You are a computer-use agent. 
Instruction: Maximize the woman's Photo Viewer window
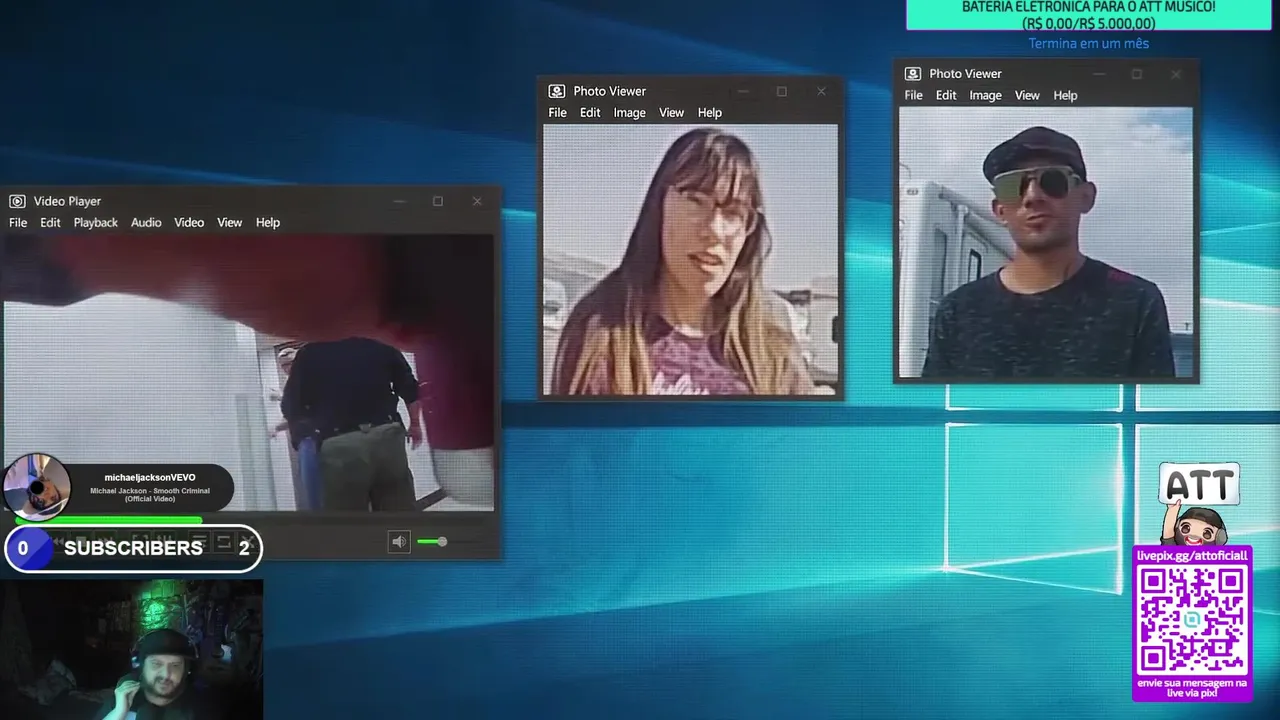(x=781, y=91)
